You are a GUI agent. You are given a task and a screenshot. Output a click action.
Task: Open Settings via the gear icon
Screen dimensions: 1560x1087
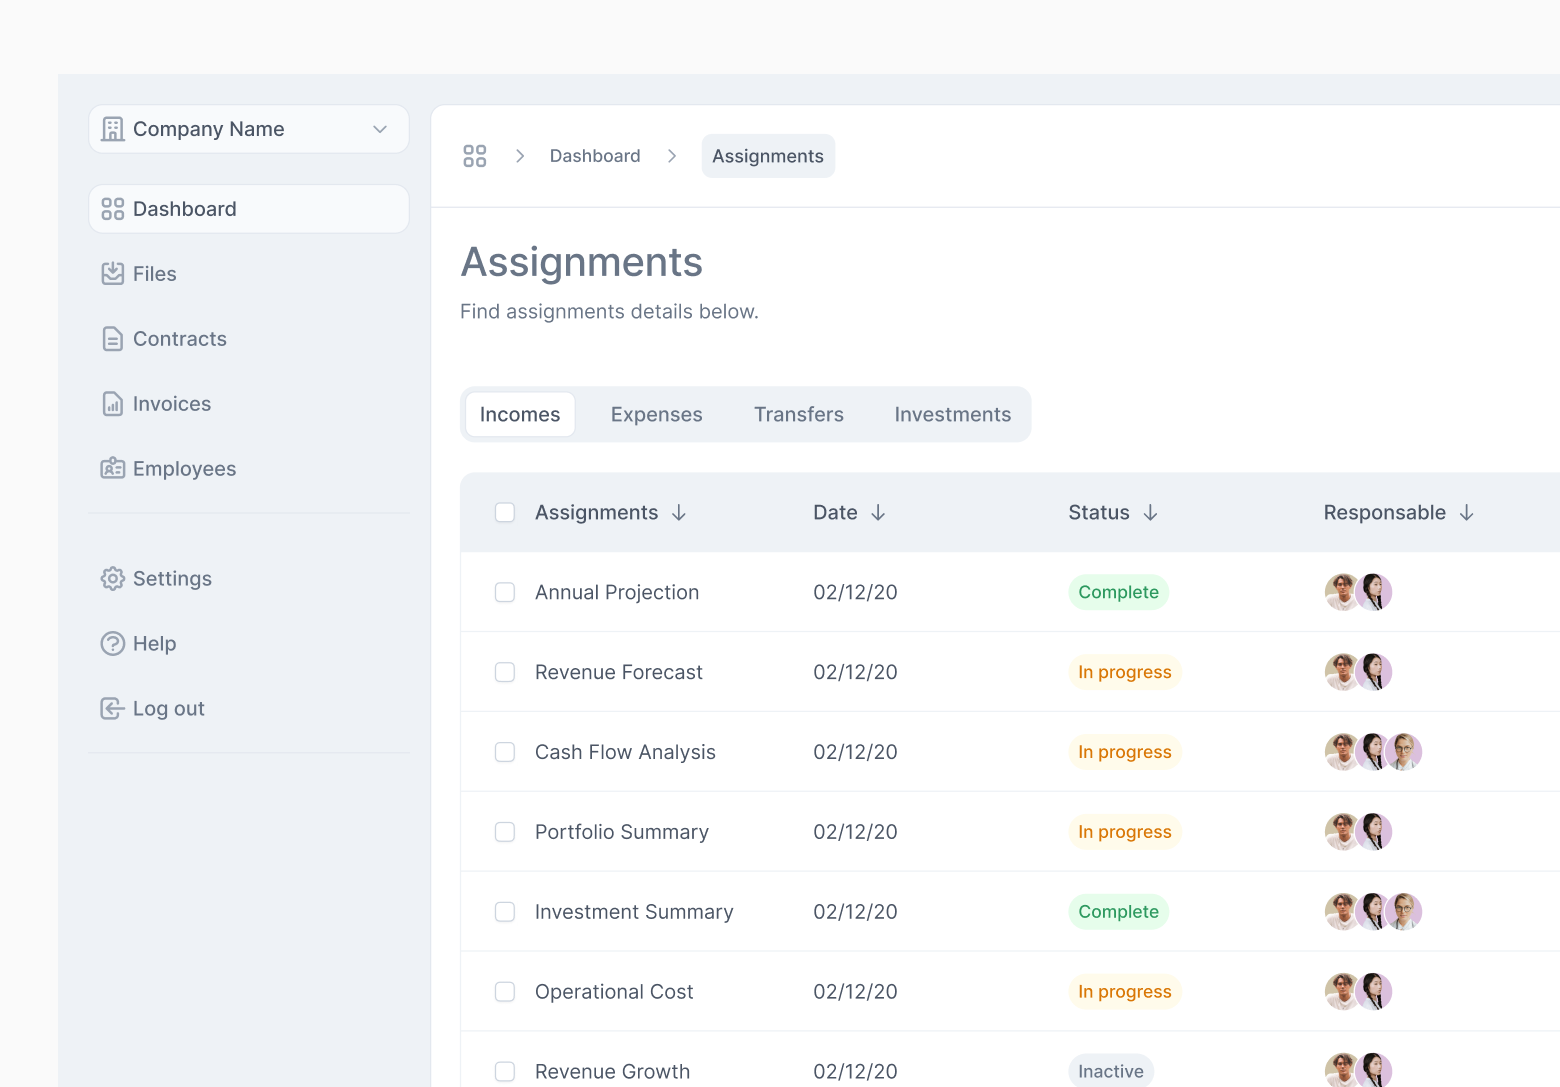click(x=113, y=578)
